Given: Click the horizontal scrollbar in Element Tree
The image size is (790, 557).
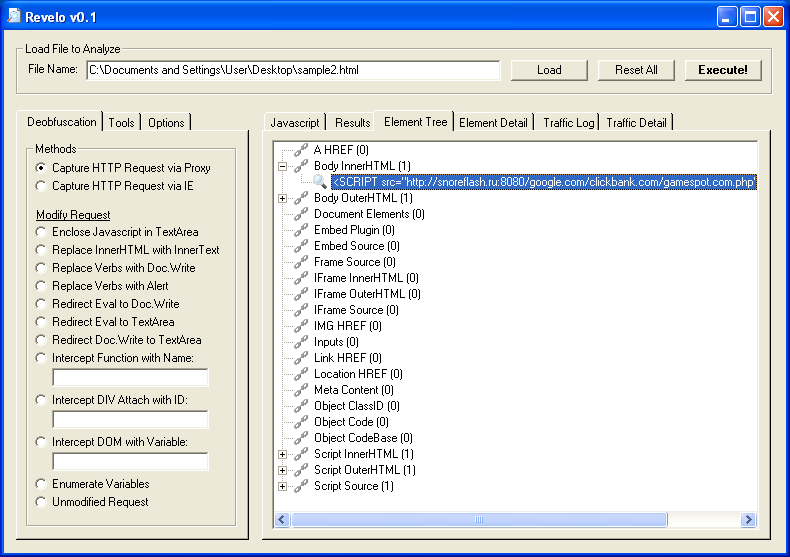Looking at the screenshot, I should [x=480, y=520].
